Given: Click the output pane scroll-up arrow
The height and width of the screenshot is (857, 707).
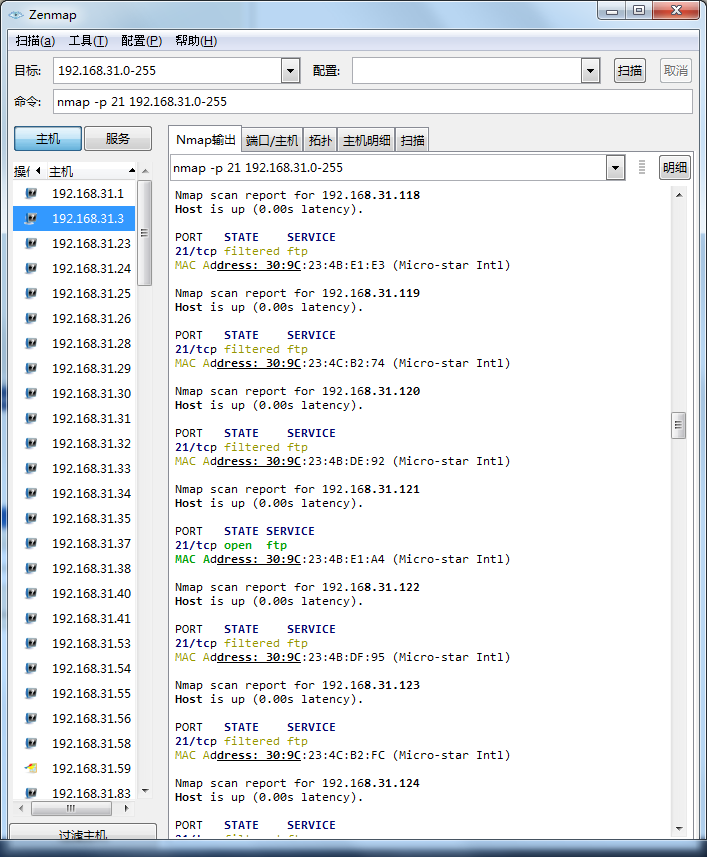Looking at the screenshot, I should (x=679, y=195).
